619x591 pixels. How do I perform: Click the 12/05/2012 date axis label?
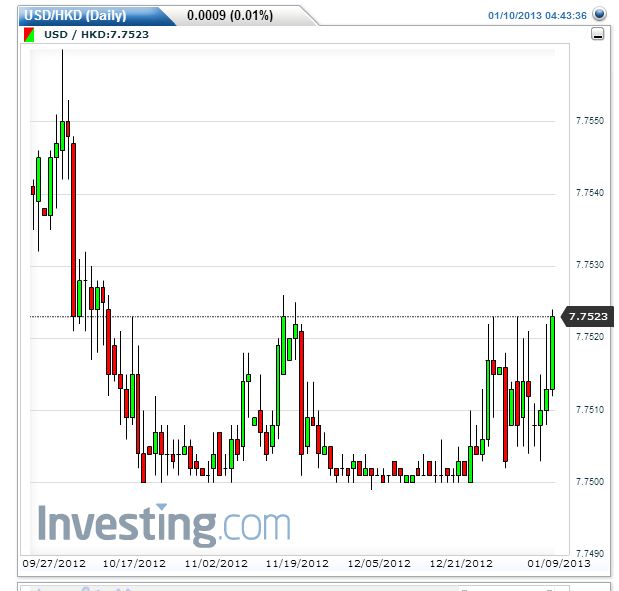[379, 563]
